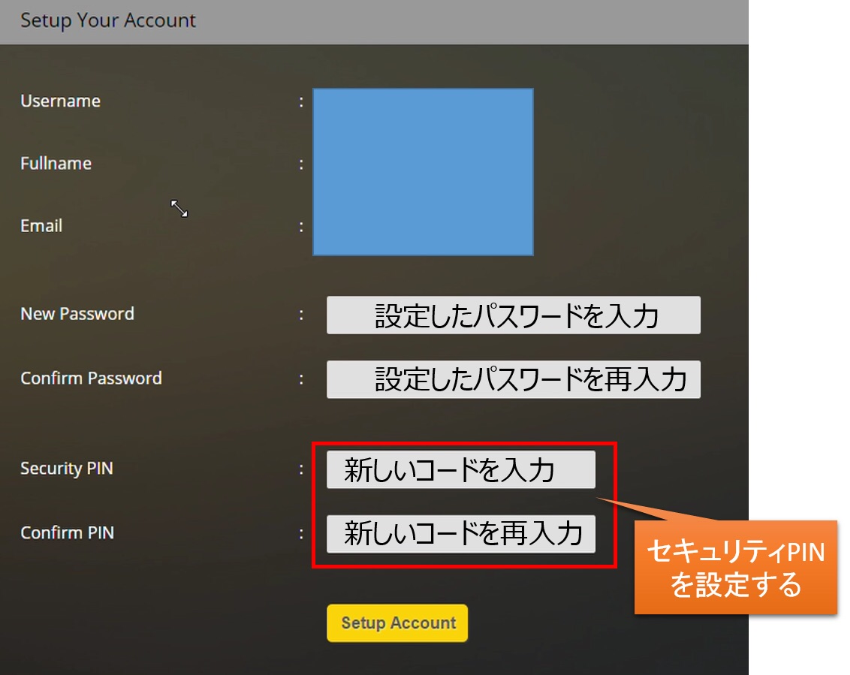Click the Confirm PIN input field

coord(461,534)
